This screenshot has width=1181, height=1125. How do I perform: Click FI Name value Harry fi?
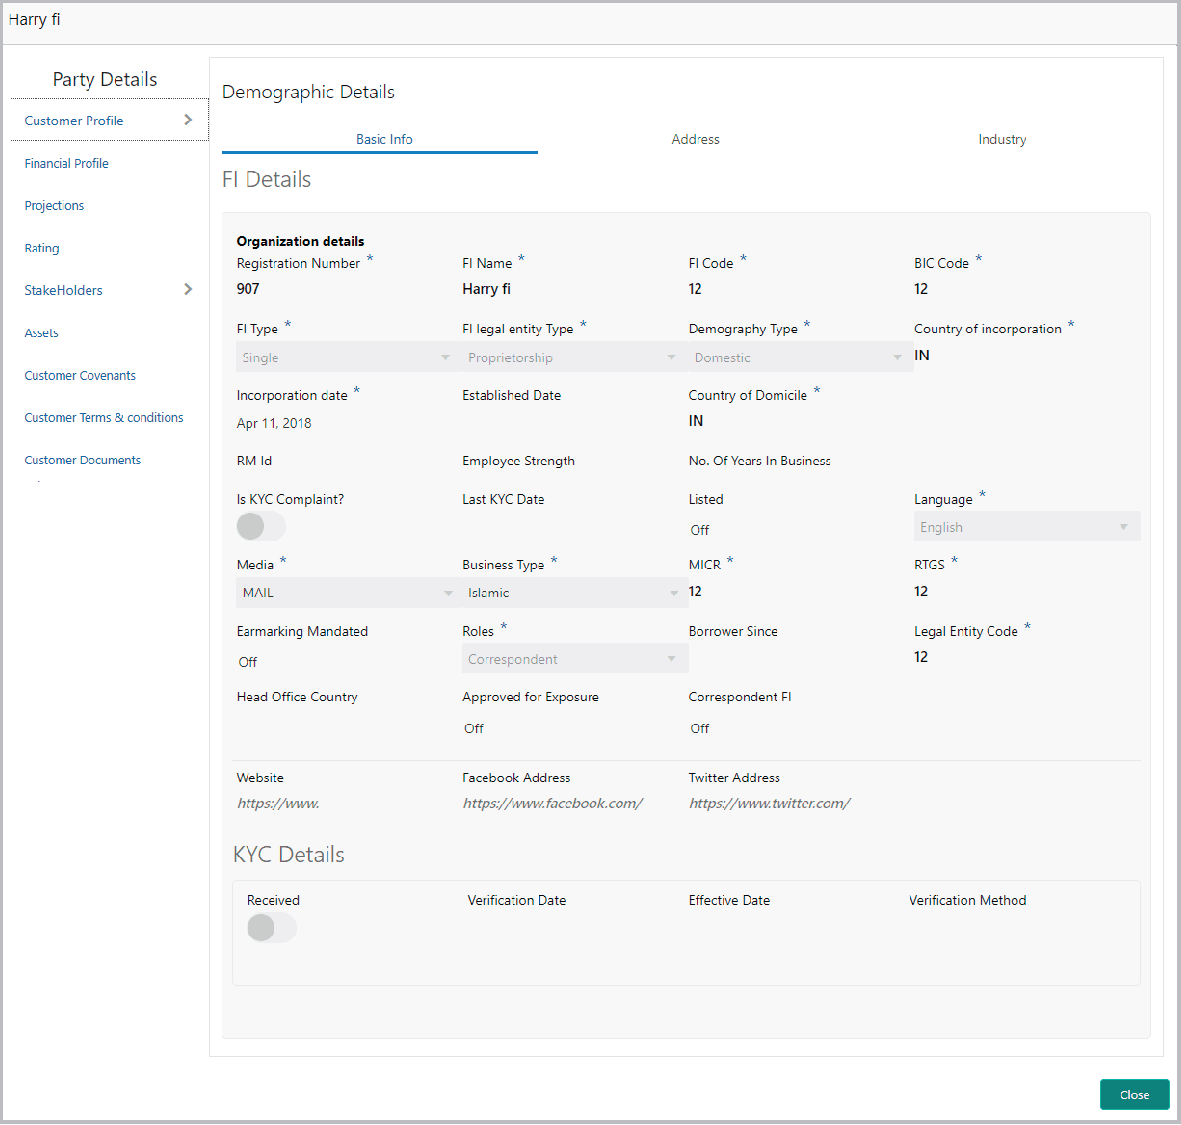487,289
